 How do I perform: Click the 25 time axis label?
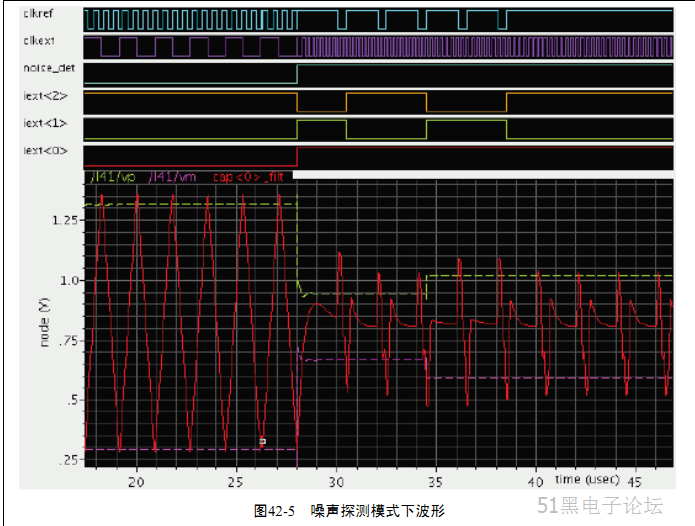pos(235,482)
